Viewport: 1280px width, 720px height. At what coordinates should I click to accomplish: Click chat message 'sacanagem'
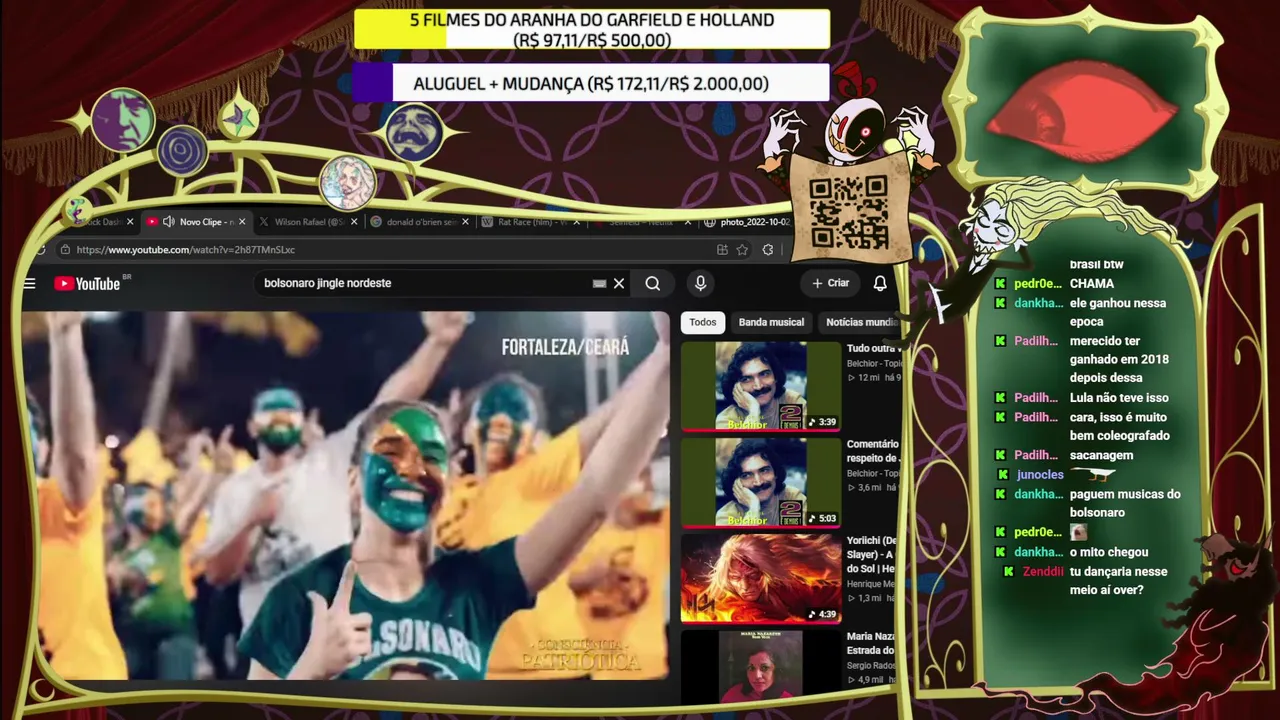click(x=1101, y=456)
